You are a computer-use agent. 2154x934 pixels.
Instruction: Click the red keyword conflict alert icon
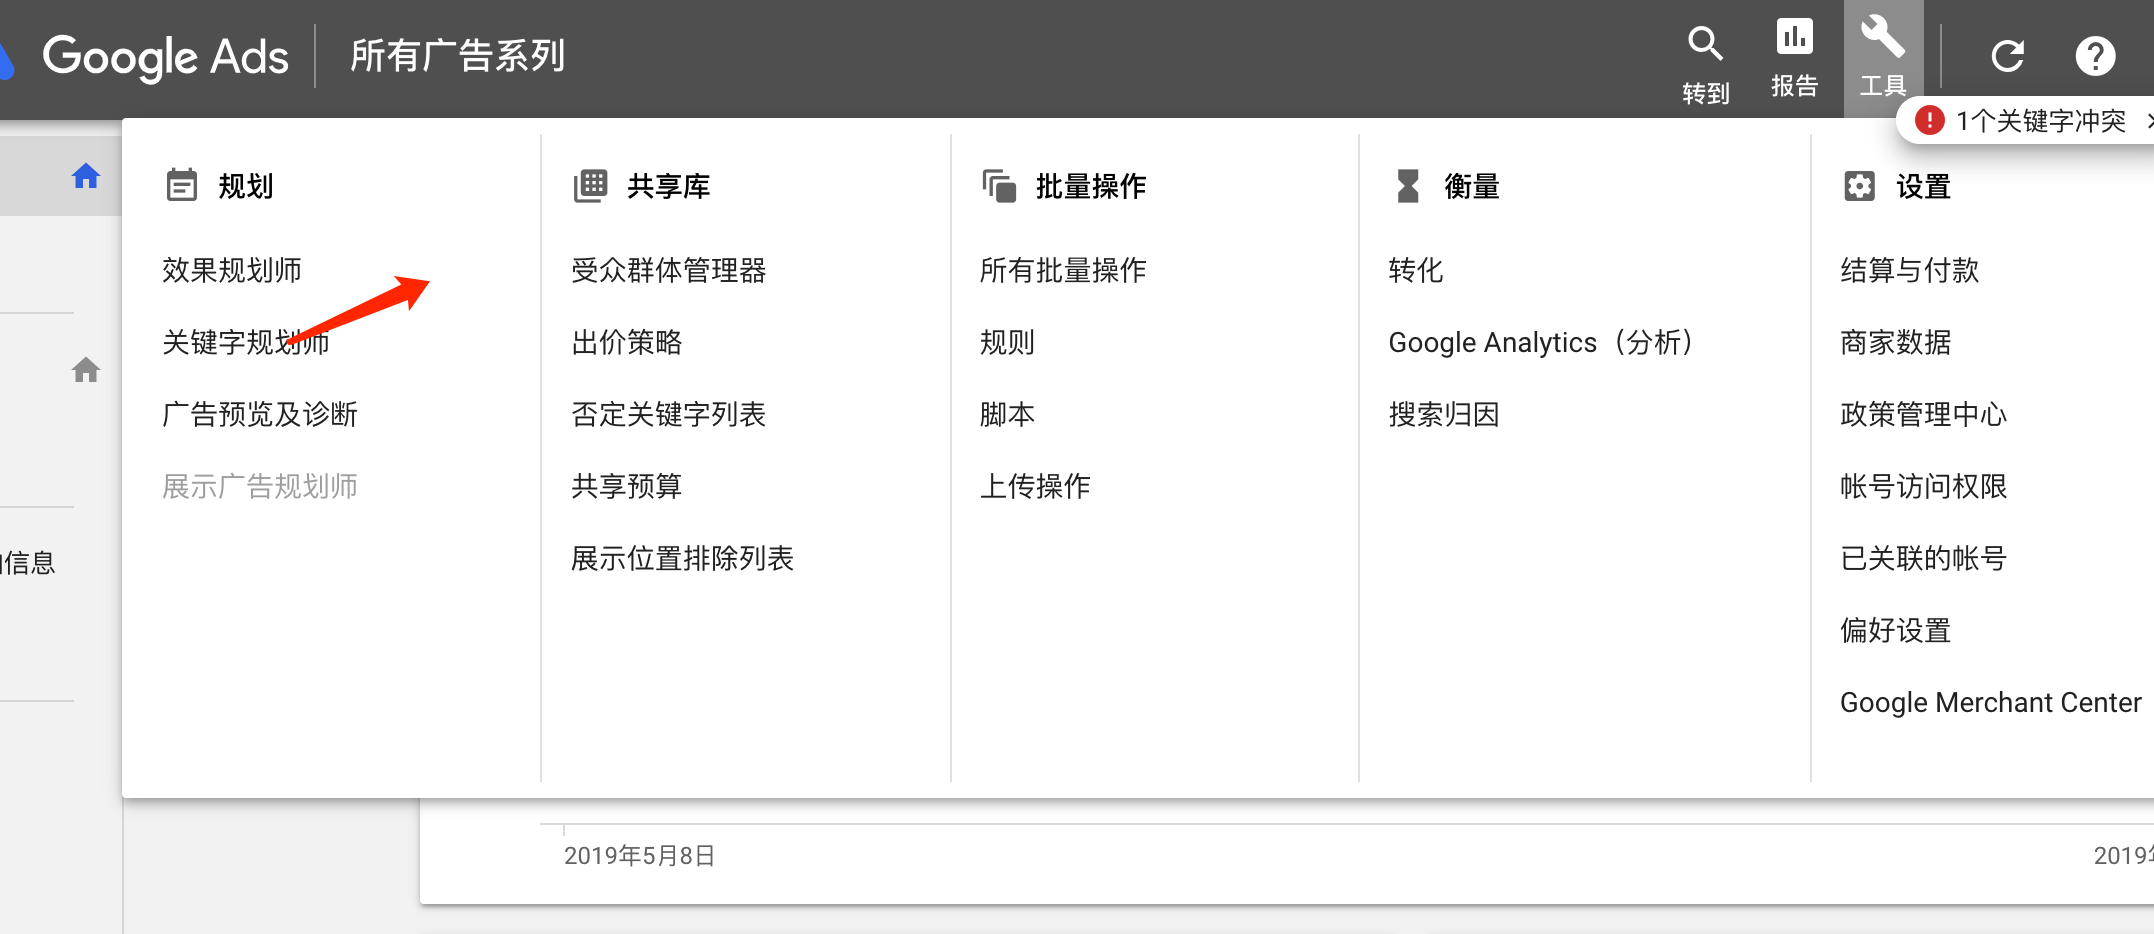(x=1929, y=121)
